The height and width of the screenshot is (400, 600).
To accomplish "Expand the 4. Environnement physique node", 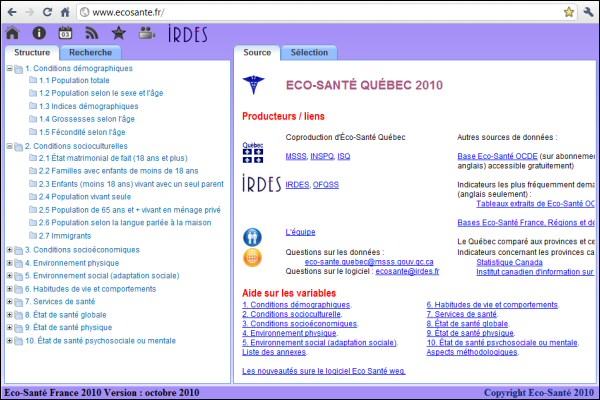I will pyautogui.click(x=10, y=263).
